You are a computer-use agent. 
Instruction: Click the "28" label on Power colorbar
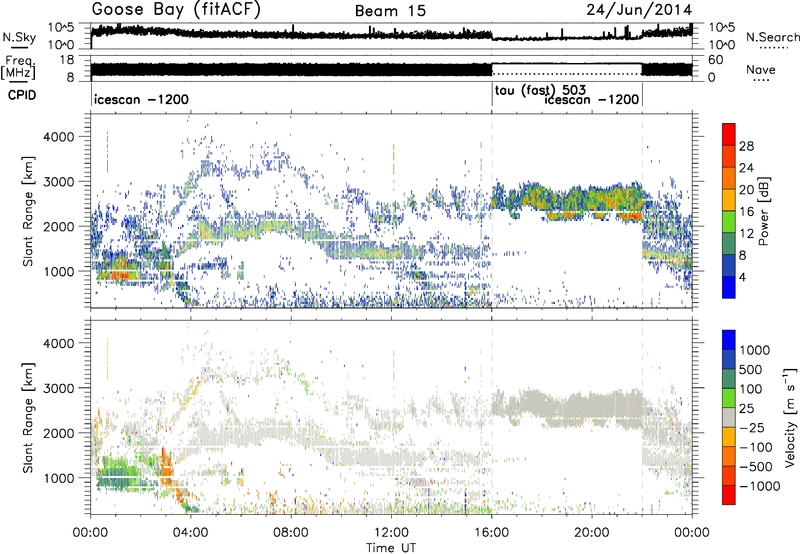746,146
